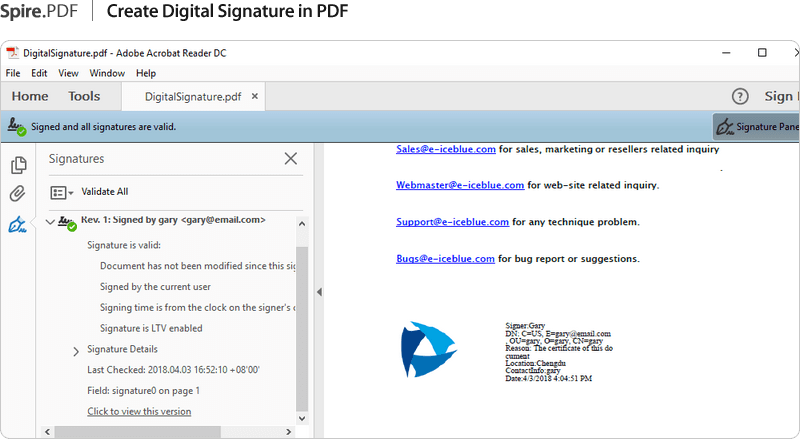Image resolution: width=800 pixels, height=440 pixels.
Task: Open the Edit menu
Action: point(39,73)
